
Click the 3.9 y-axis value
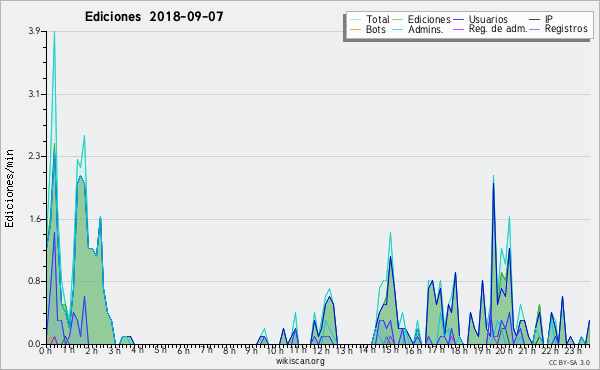click(x=34, y=31)
